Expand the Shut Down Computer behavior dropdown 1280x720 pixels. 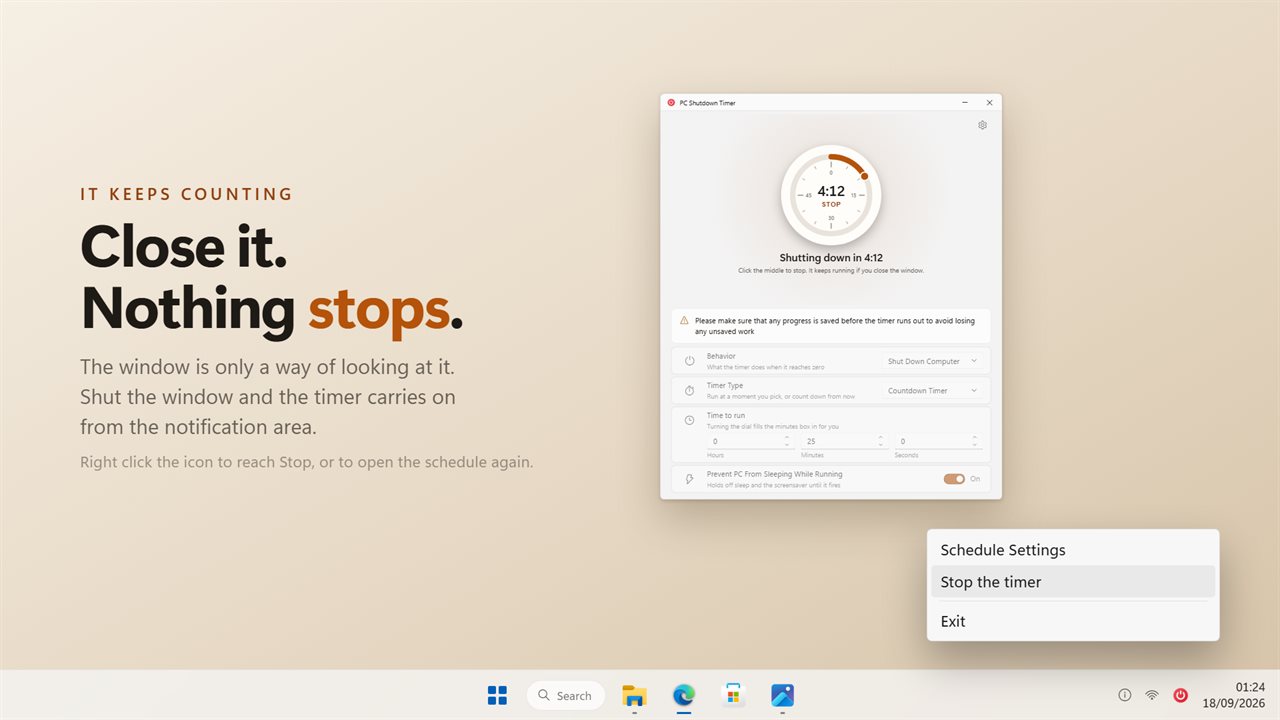(x=932, y=361)
